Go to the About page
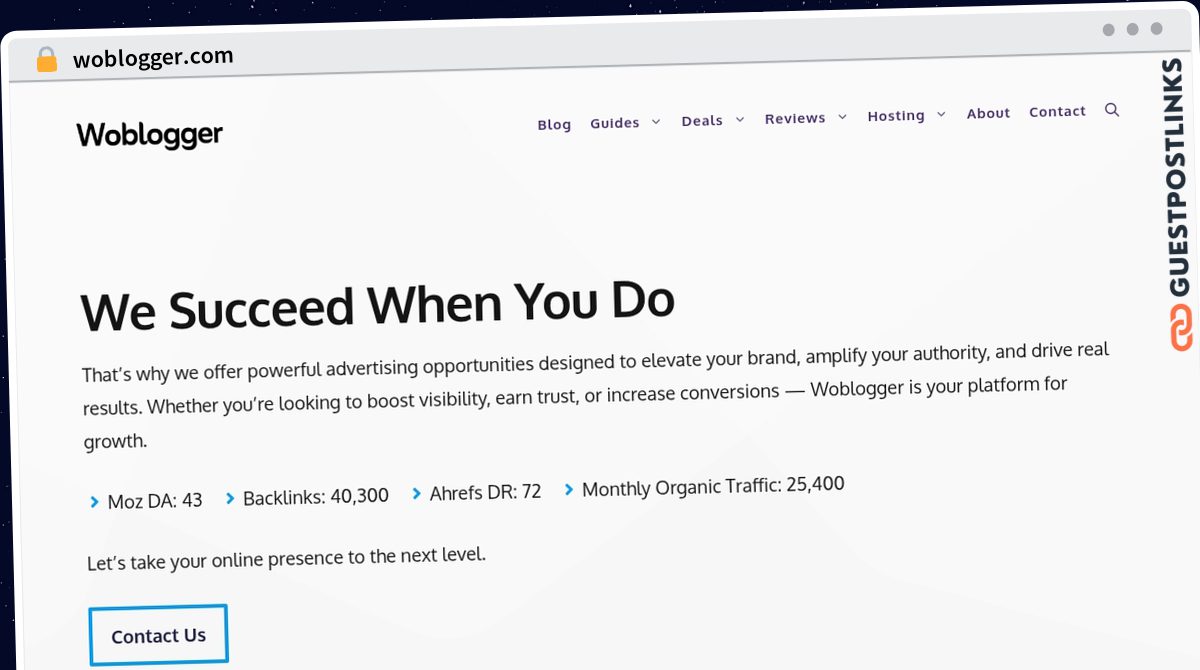The height and width of the screenshot is (670, 1200). 988,113
